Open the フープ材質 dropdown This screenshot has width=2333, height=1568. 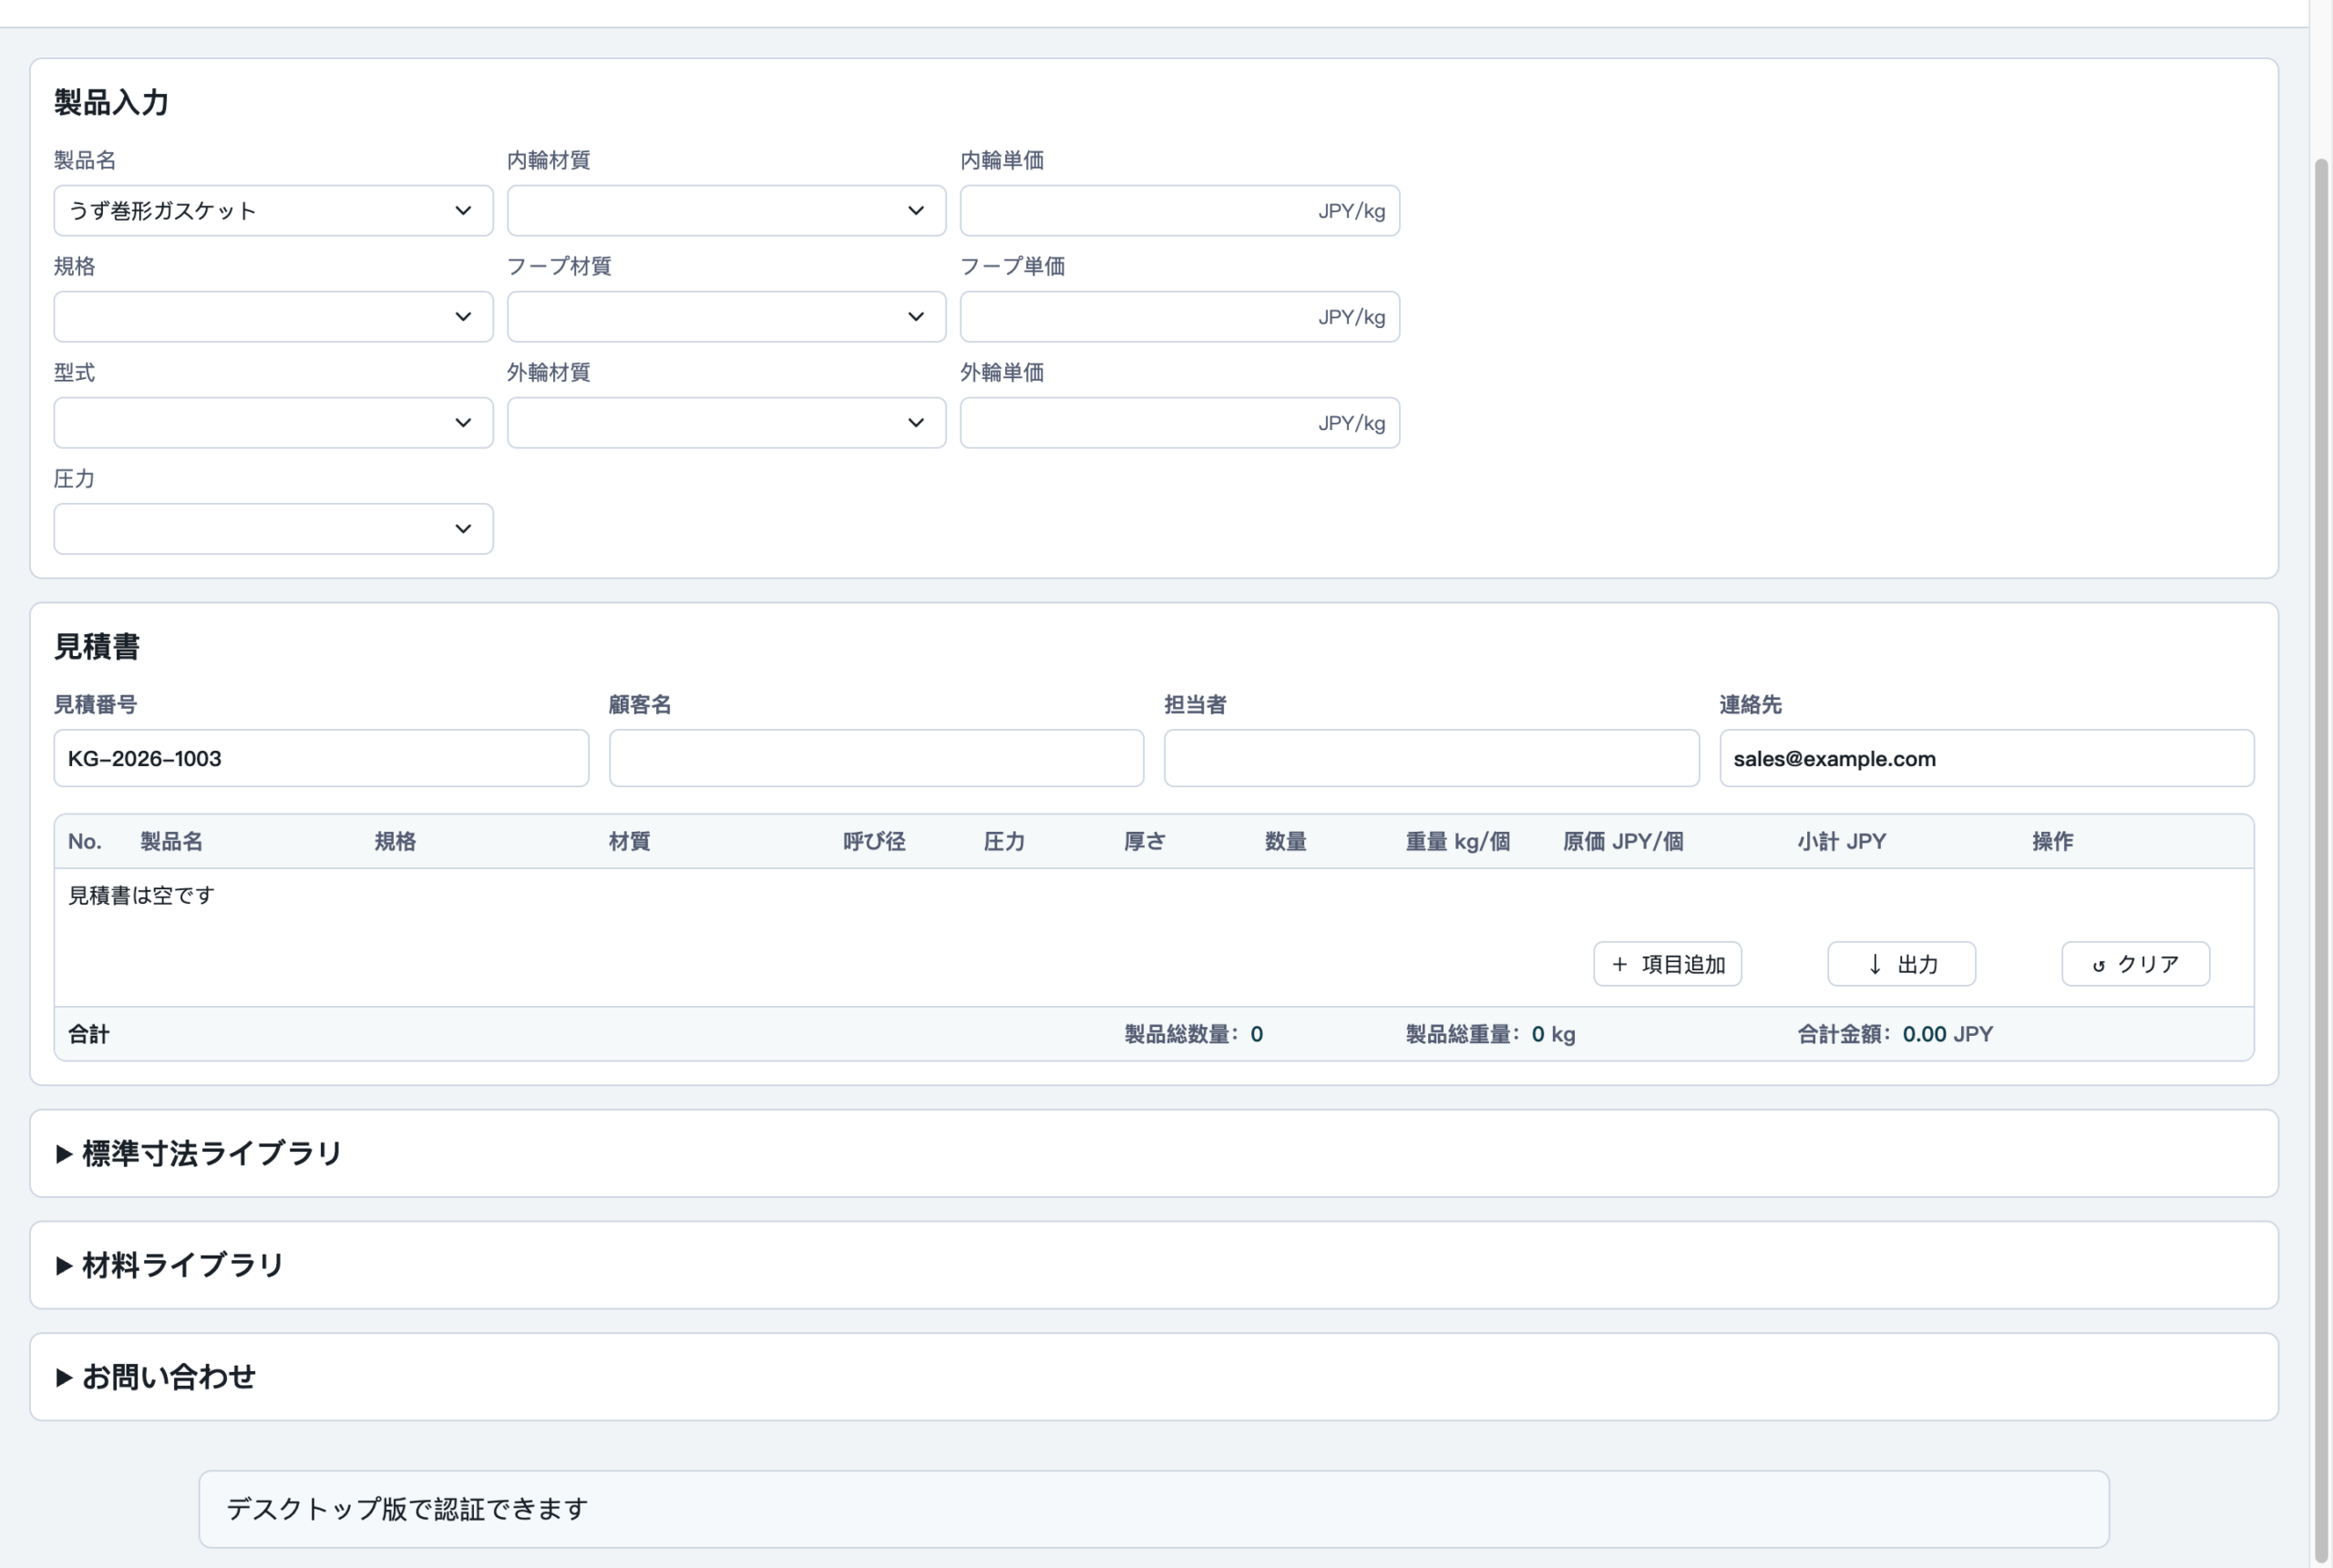(x=726, y=317)
